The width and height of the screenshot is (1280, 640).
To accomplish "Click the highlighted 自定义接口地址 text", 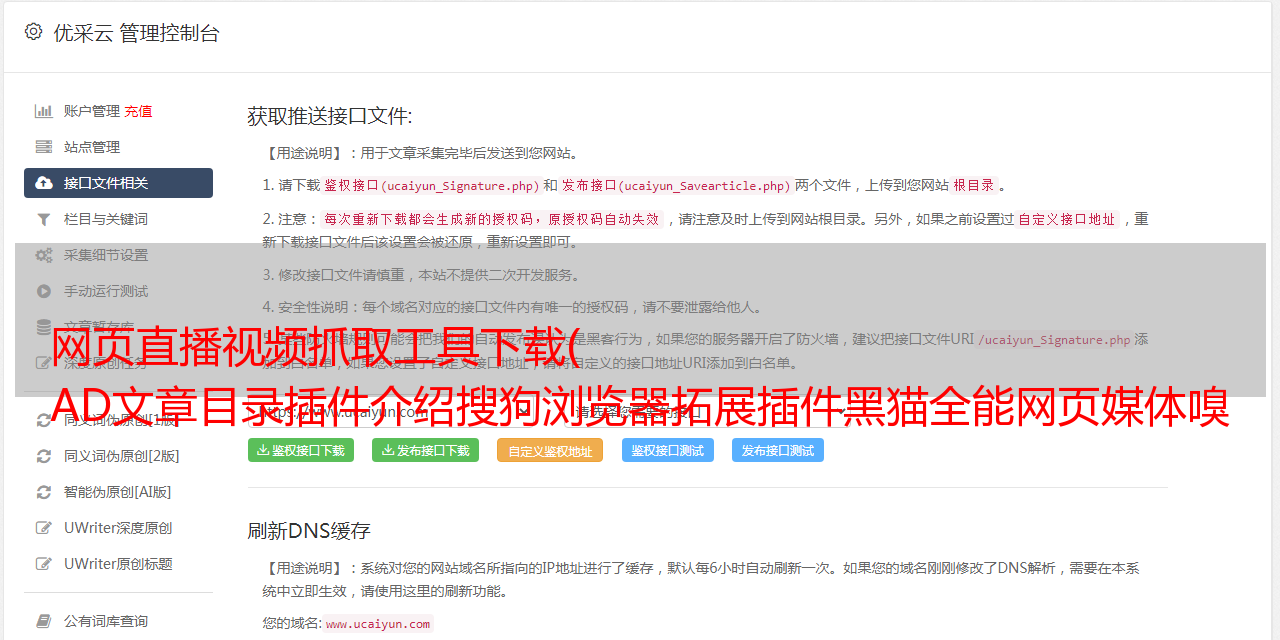I will 1067,219.
